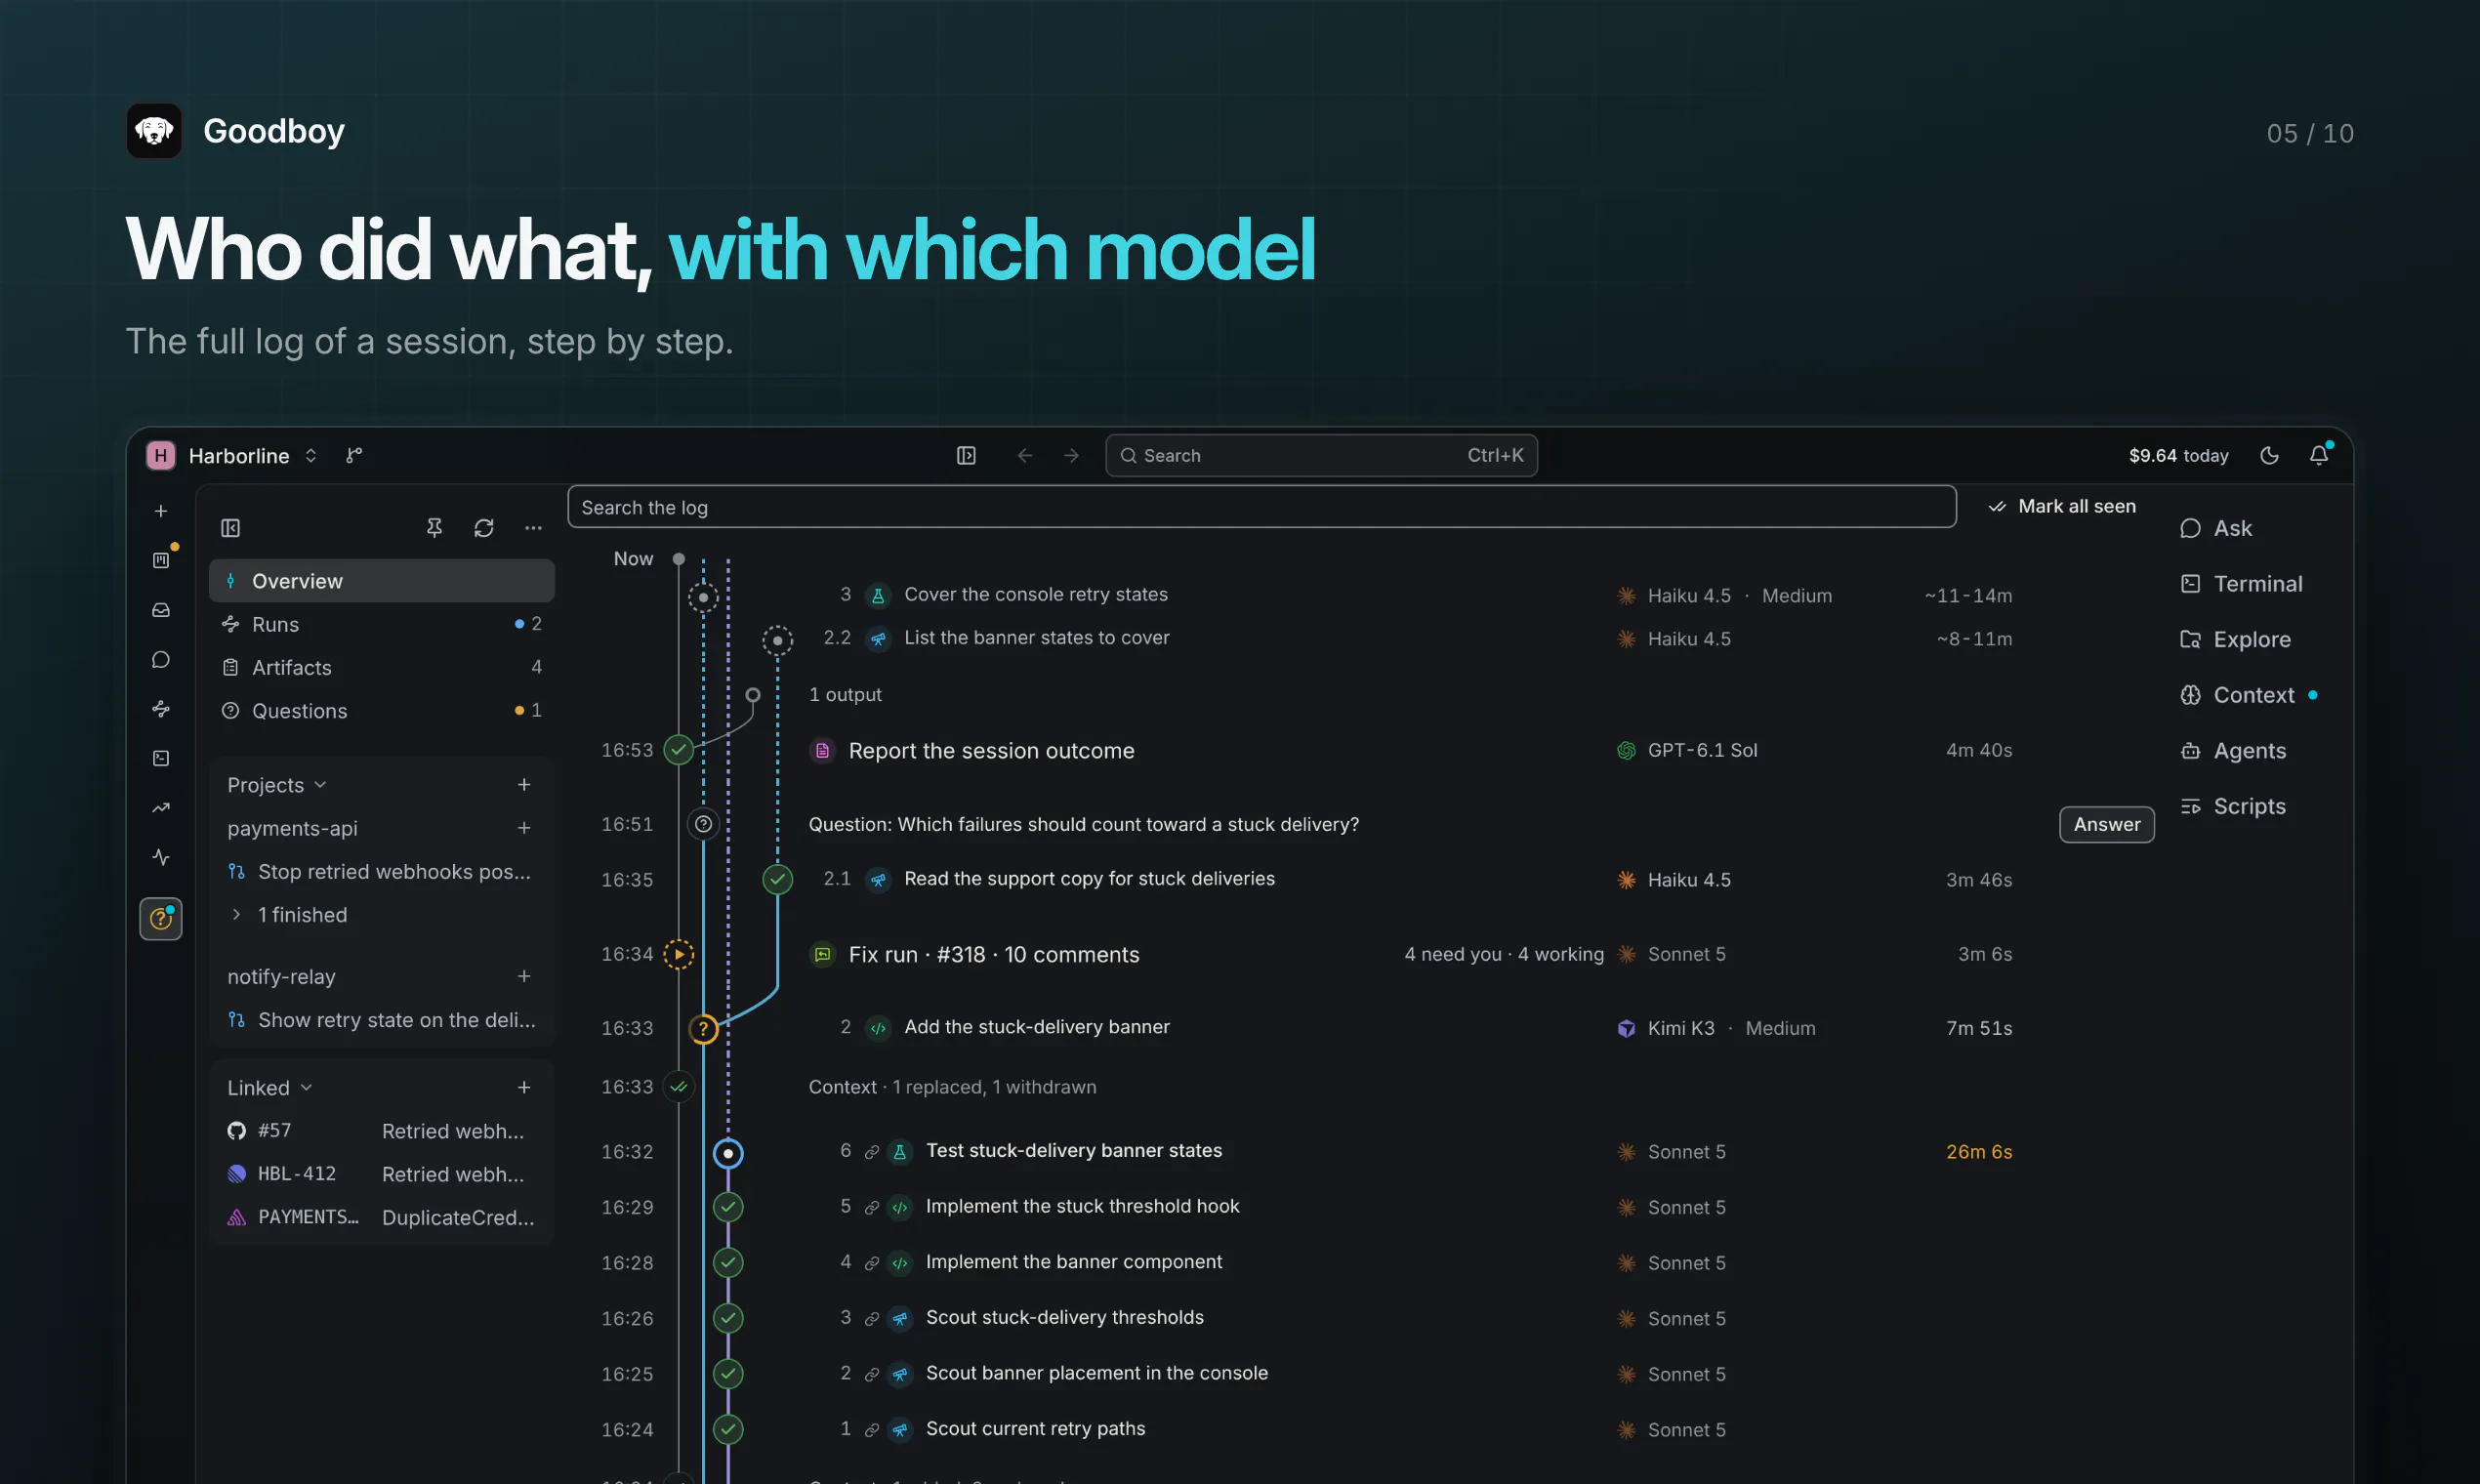Image resolution: width=2480 pixels, height=1484 pixels.
Task: Add new project with Projects plus
Action: 524,785
